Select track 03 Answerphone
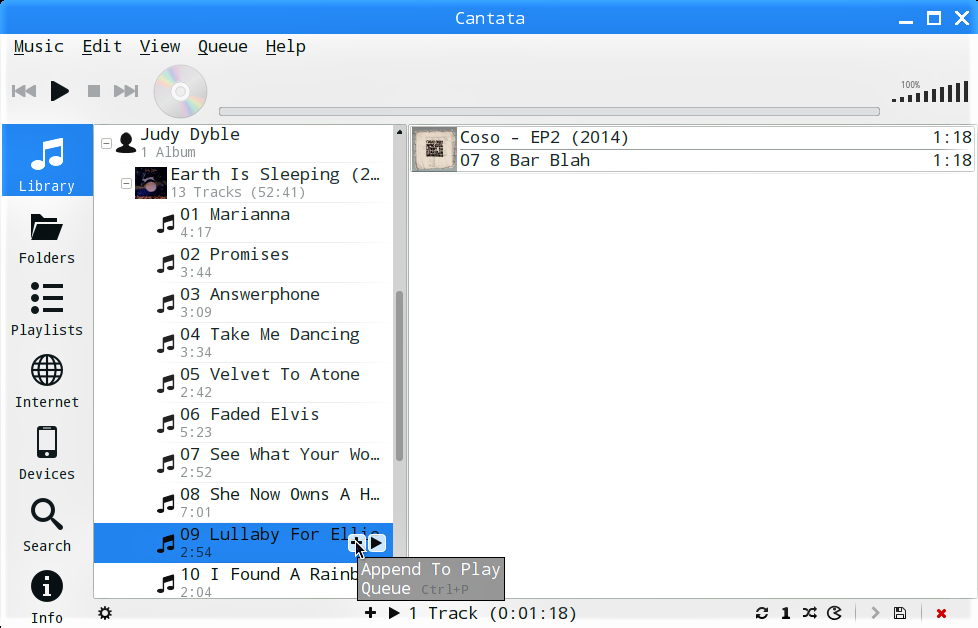978x628 pixels. tap(243, 302)
